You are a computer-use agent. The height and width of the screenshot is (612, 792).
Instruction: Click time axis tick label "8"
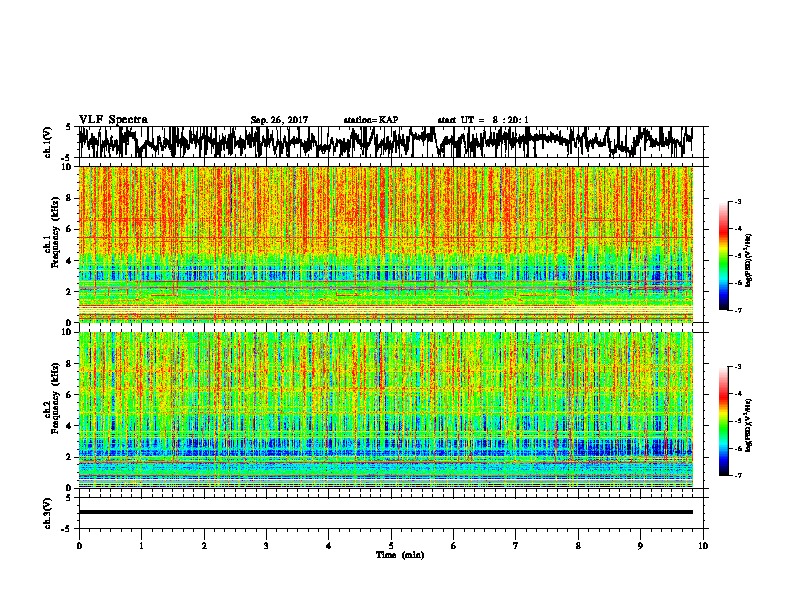(x=578, y=545)
